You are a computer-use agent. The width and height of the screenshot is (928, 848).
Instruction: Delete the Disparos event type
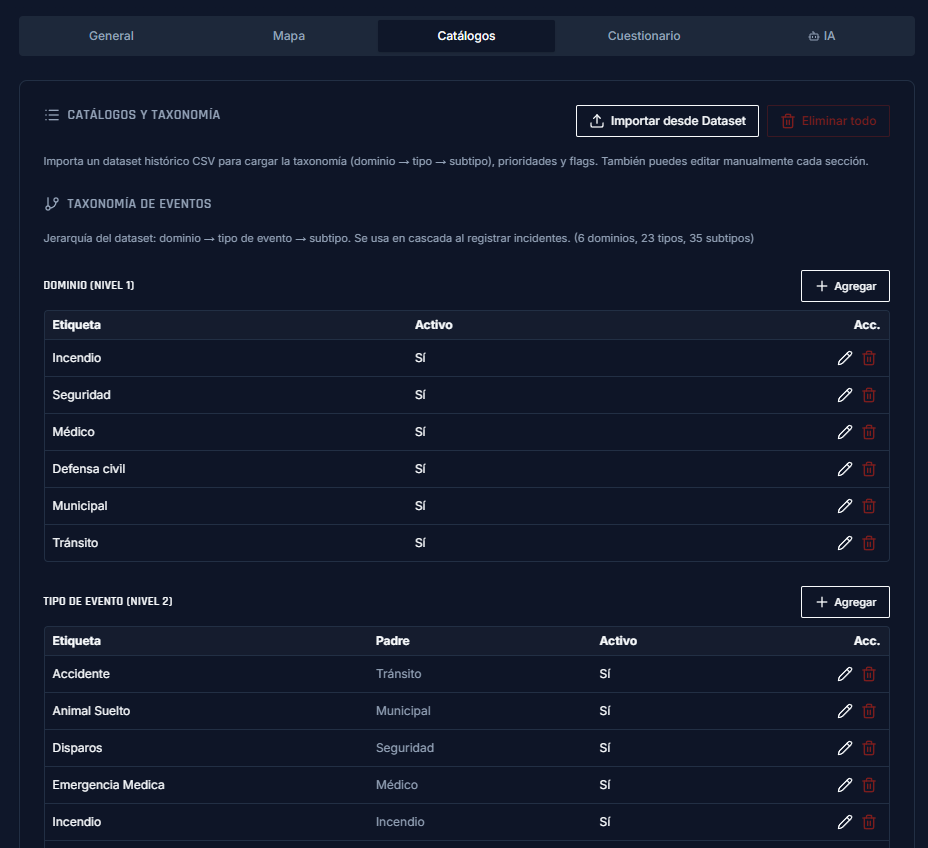[869, 748]
